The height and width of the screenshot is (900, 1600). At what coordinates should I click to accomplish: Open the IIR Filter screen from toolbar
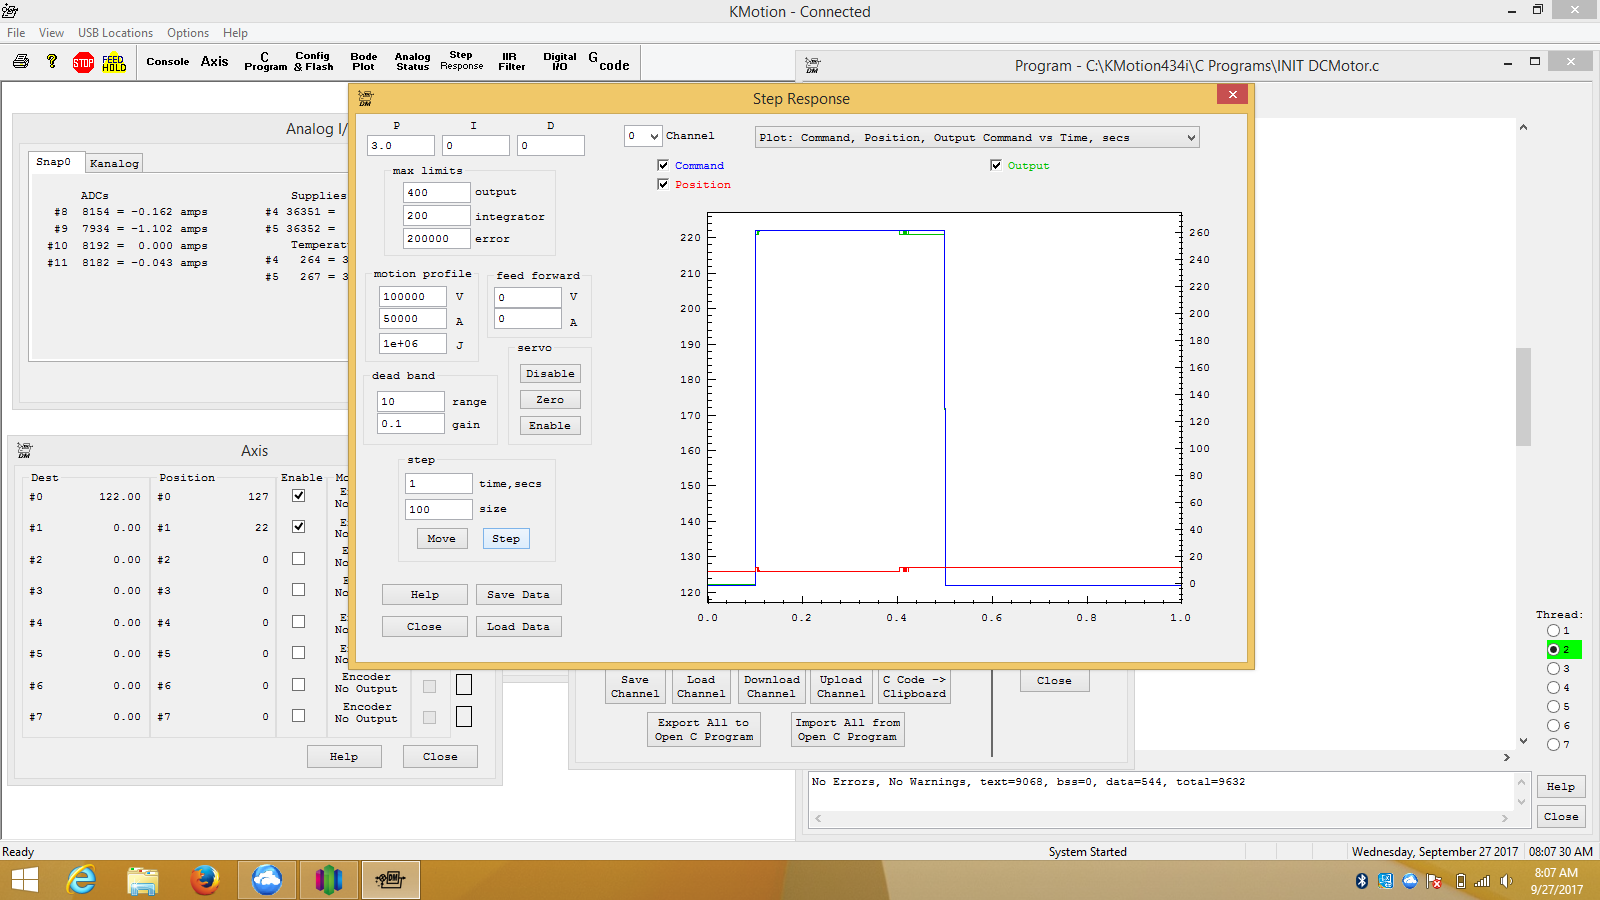[511, 62]
